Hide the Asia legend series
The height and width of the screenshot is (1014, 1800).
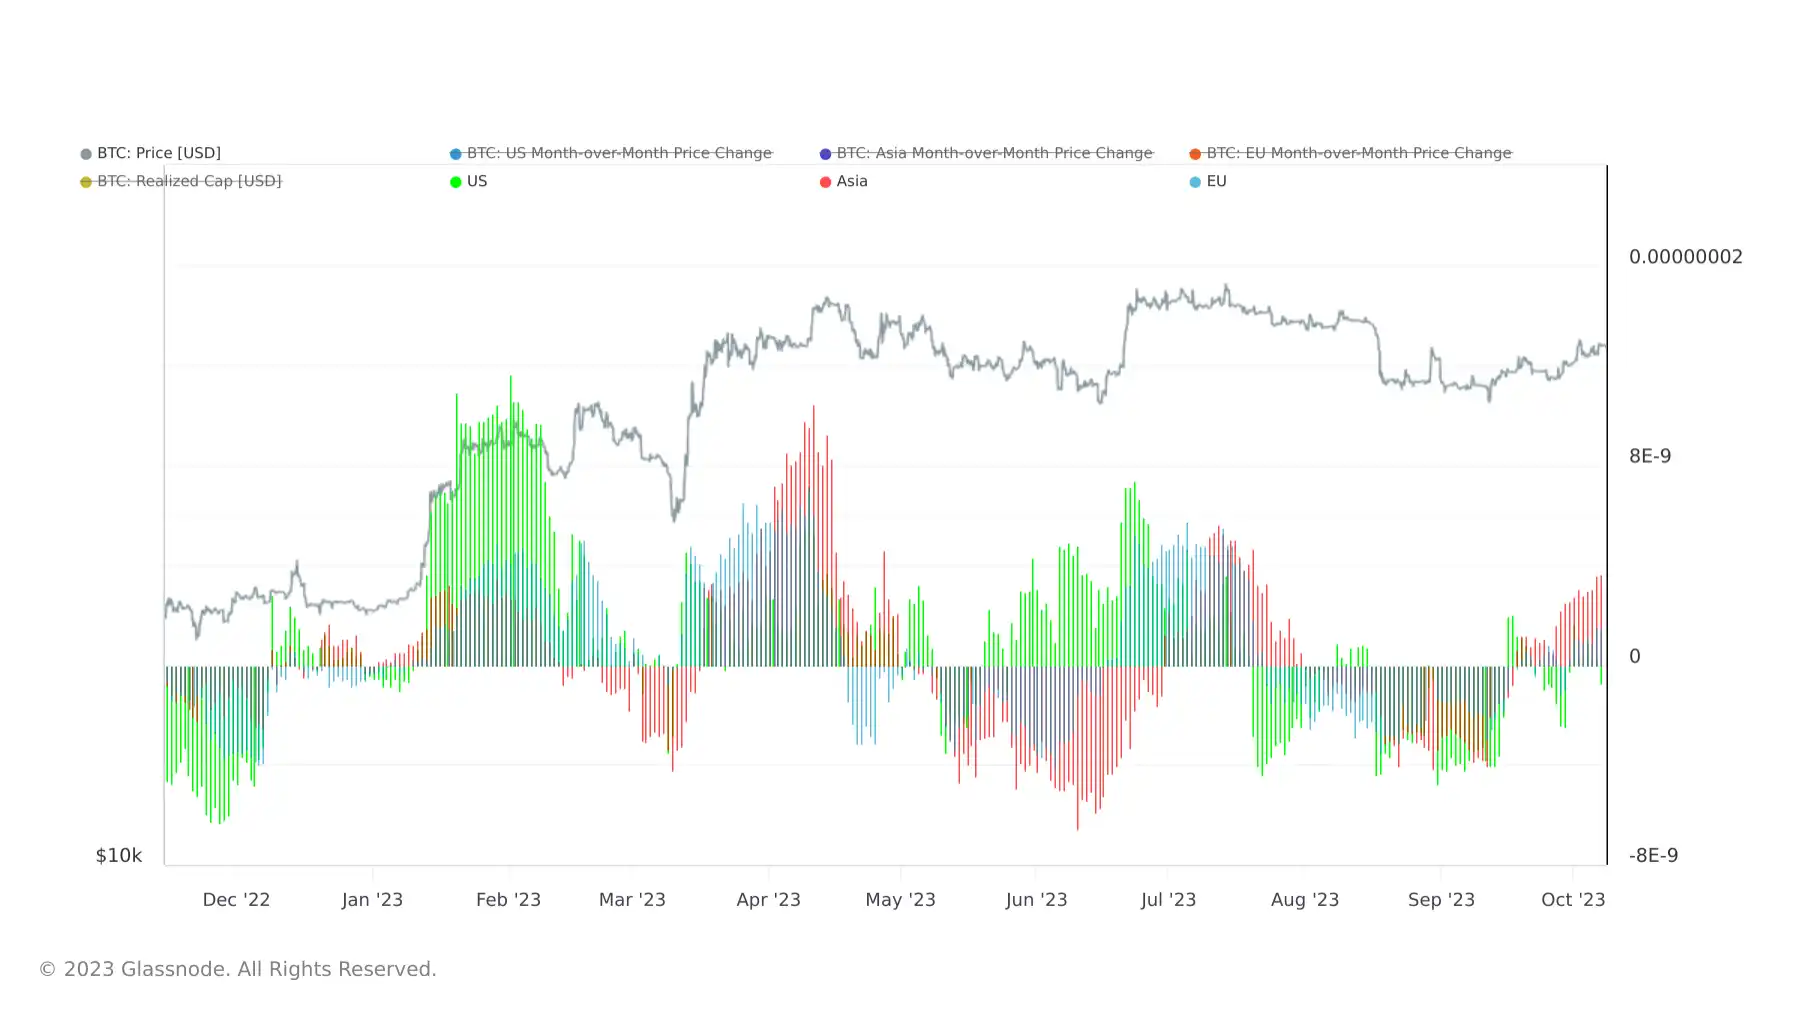[x=852, y=181]
